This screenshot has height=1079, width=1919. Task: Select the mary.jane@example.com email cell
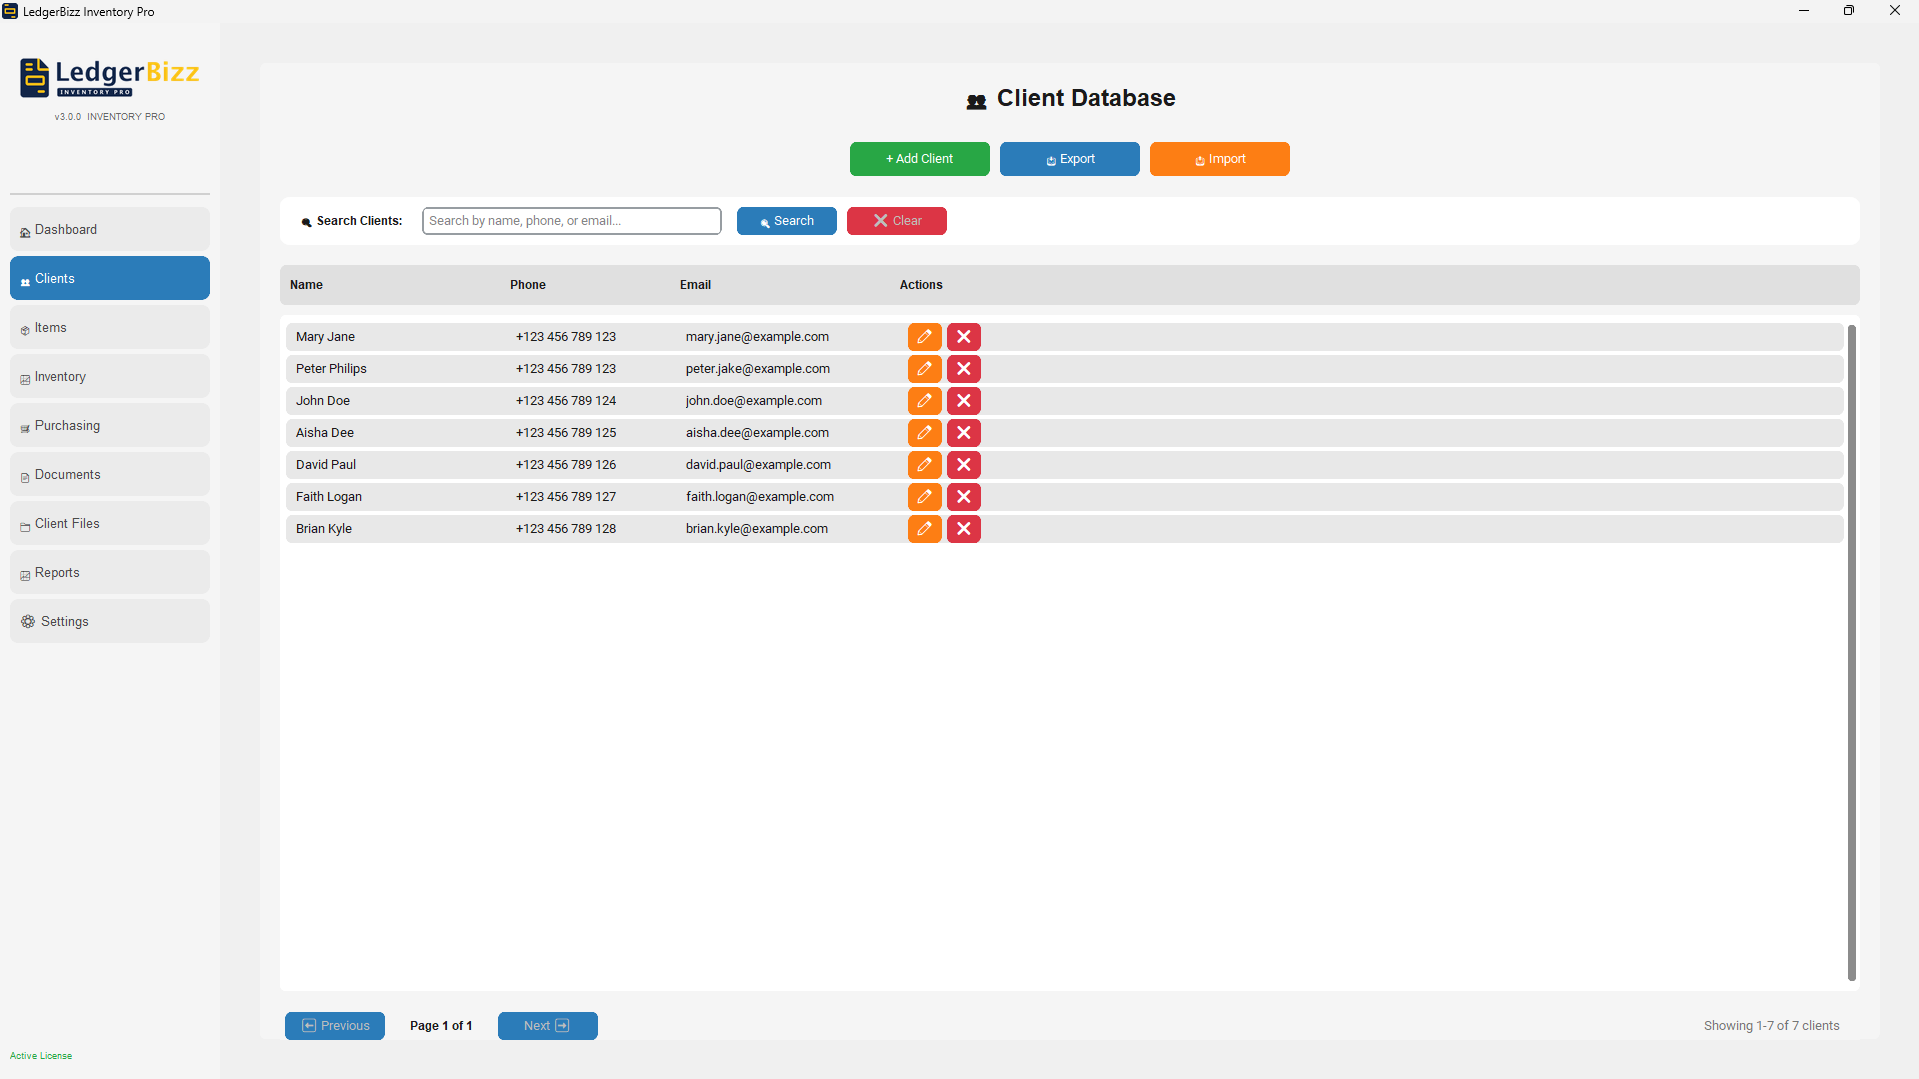click(x=757, y=337)
